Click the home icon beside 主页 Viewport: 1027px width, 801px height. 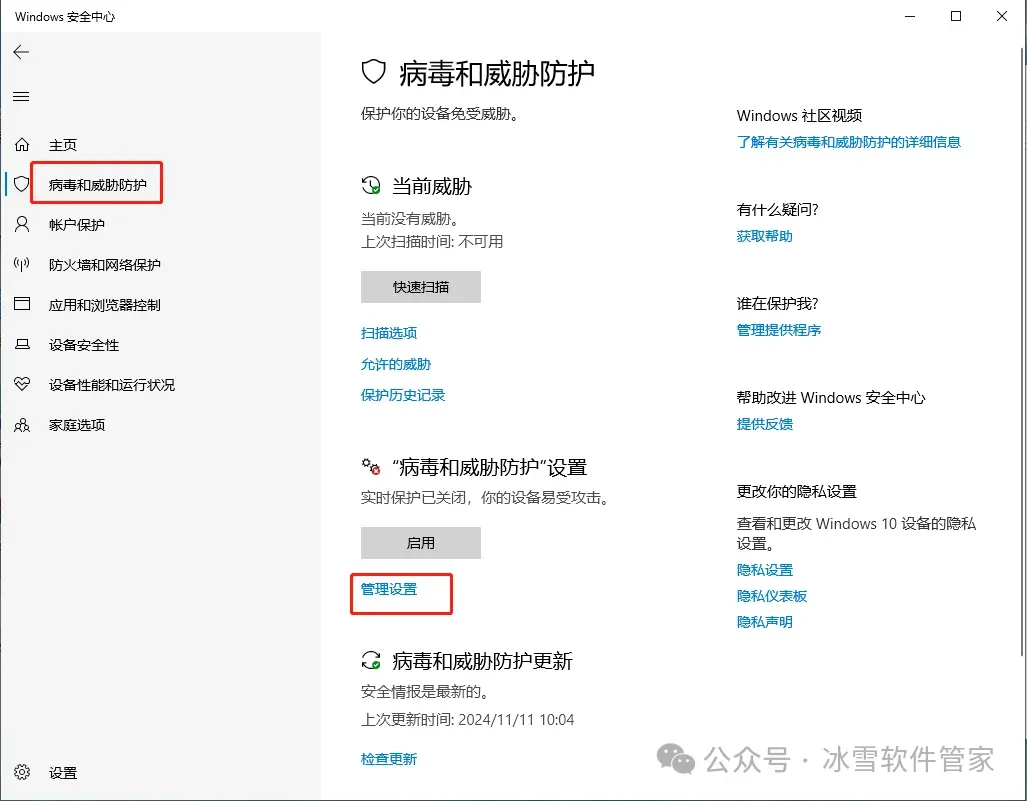point(22,144)
